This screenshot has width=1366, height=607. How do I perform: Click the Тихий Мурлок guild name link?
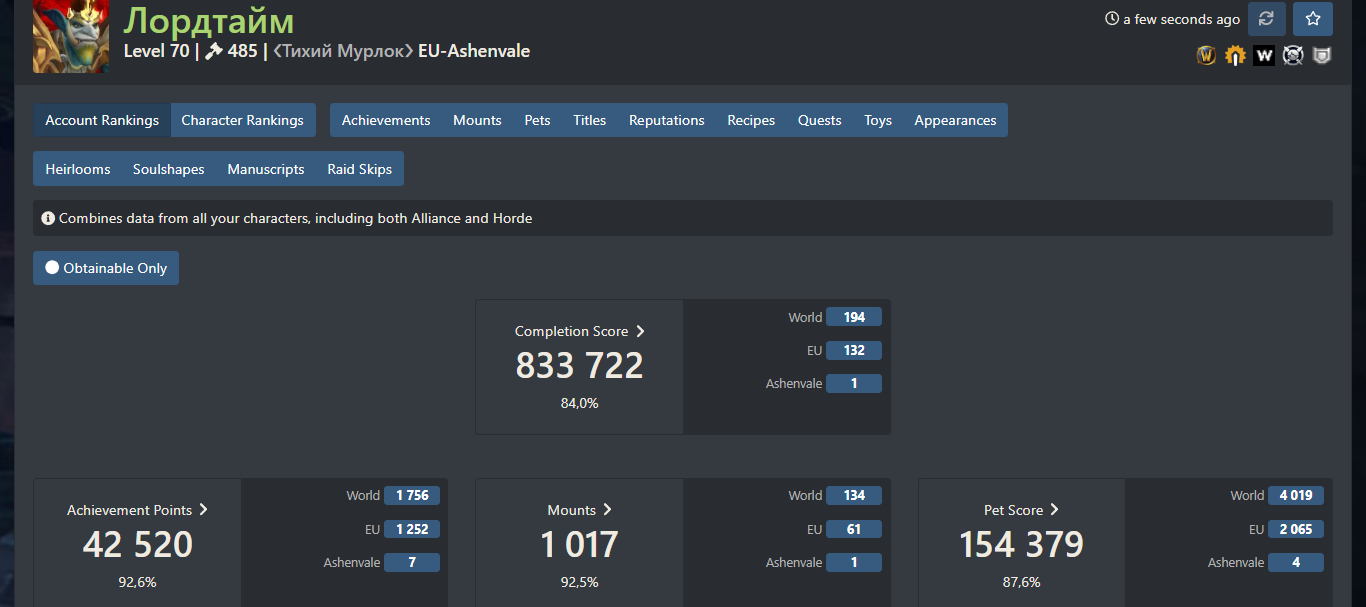point(343,51)
